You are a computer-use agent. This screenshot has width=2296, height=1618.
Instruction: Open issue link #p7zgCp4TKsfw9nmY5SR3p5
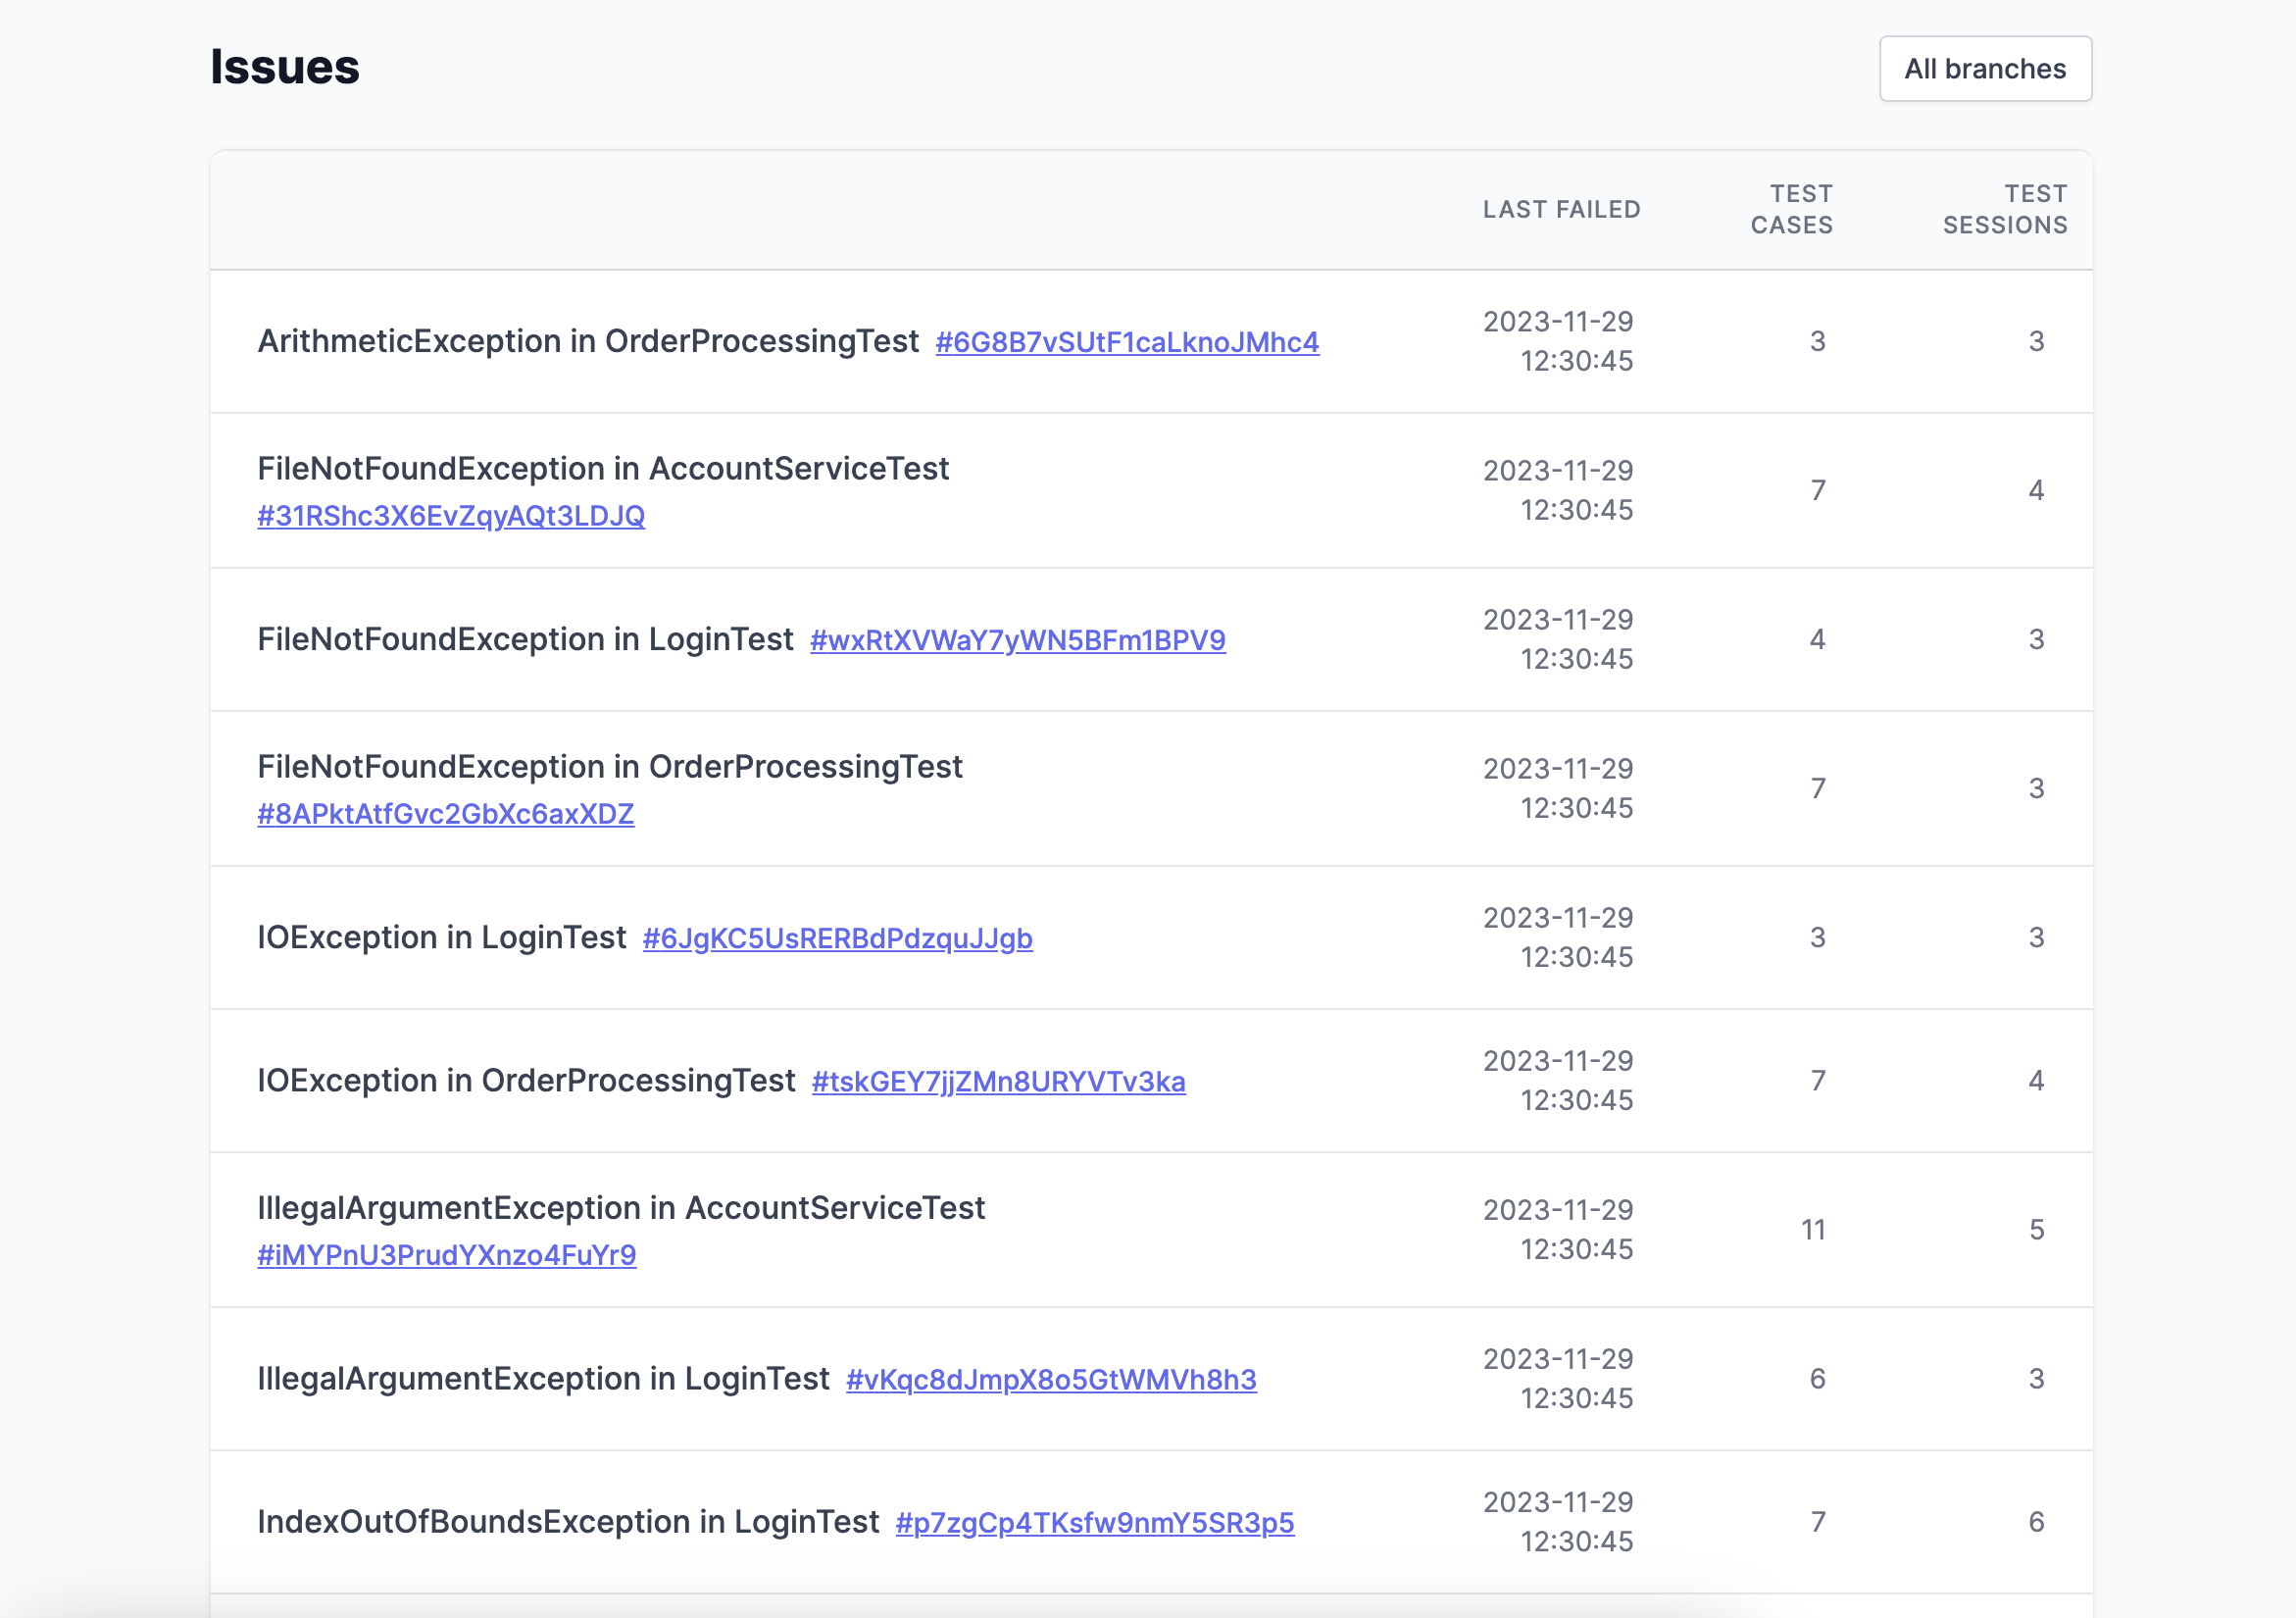(1094, 1522)
